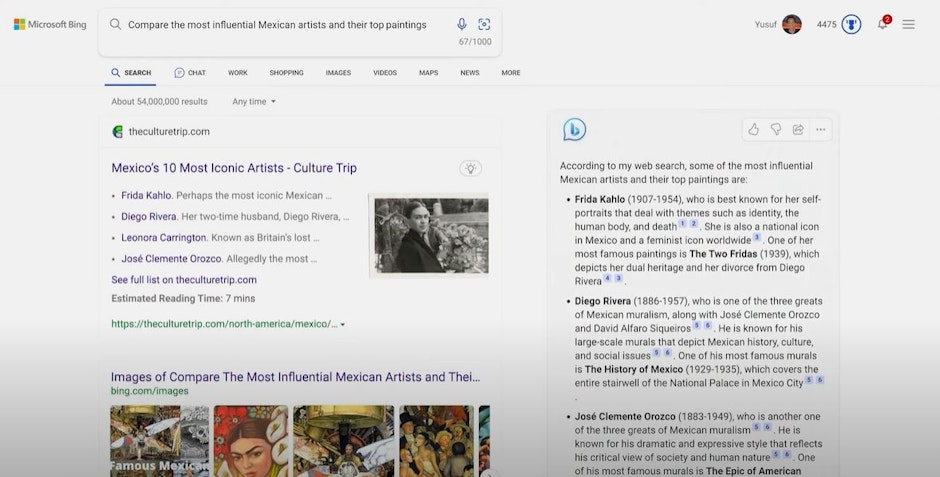Screen dimensions: 940x477
Task: Click into the search query field
Action: 277,25
